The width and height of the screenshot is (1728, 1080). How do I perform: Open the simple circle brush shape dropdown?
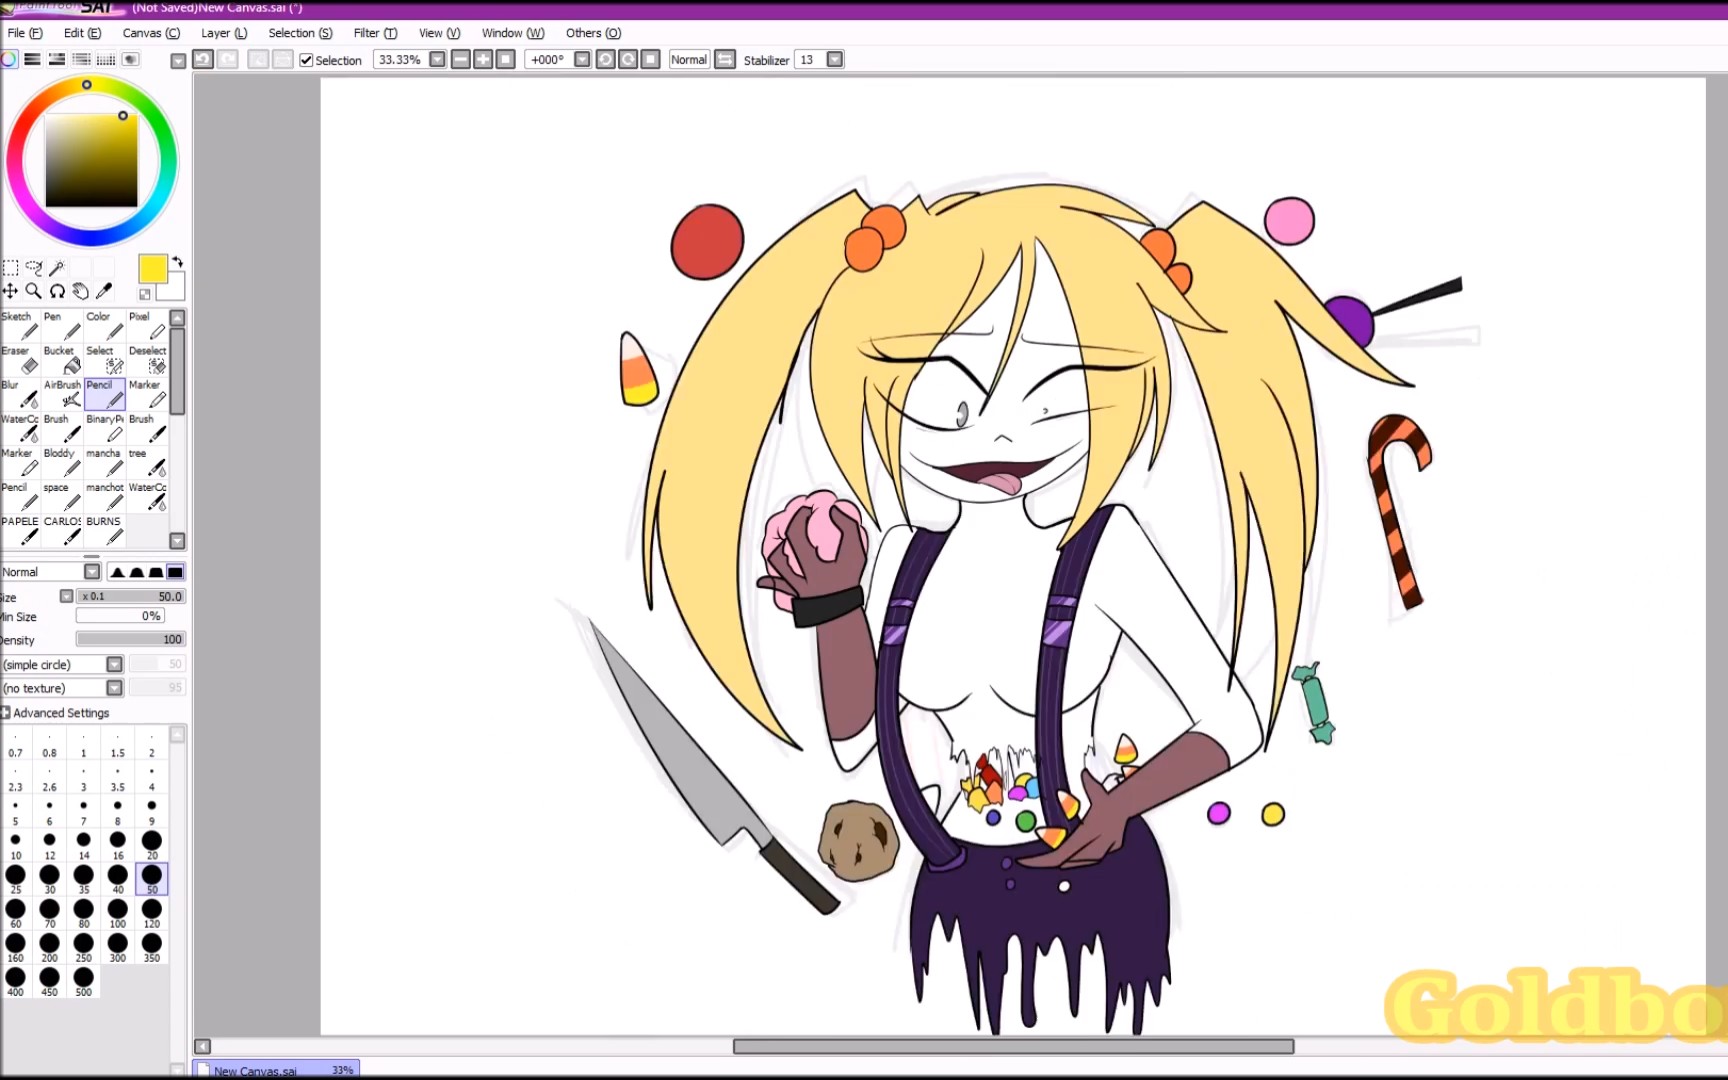coord(114,664)
